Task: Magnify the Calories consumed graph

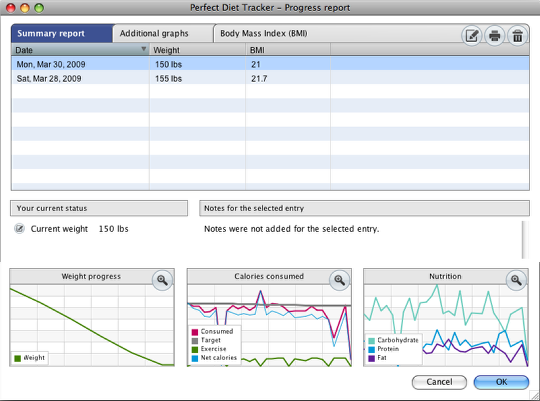Action: click(x=340, y=280)
